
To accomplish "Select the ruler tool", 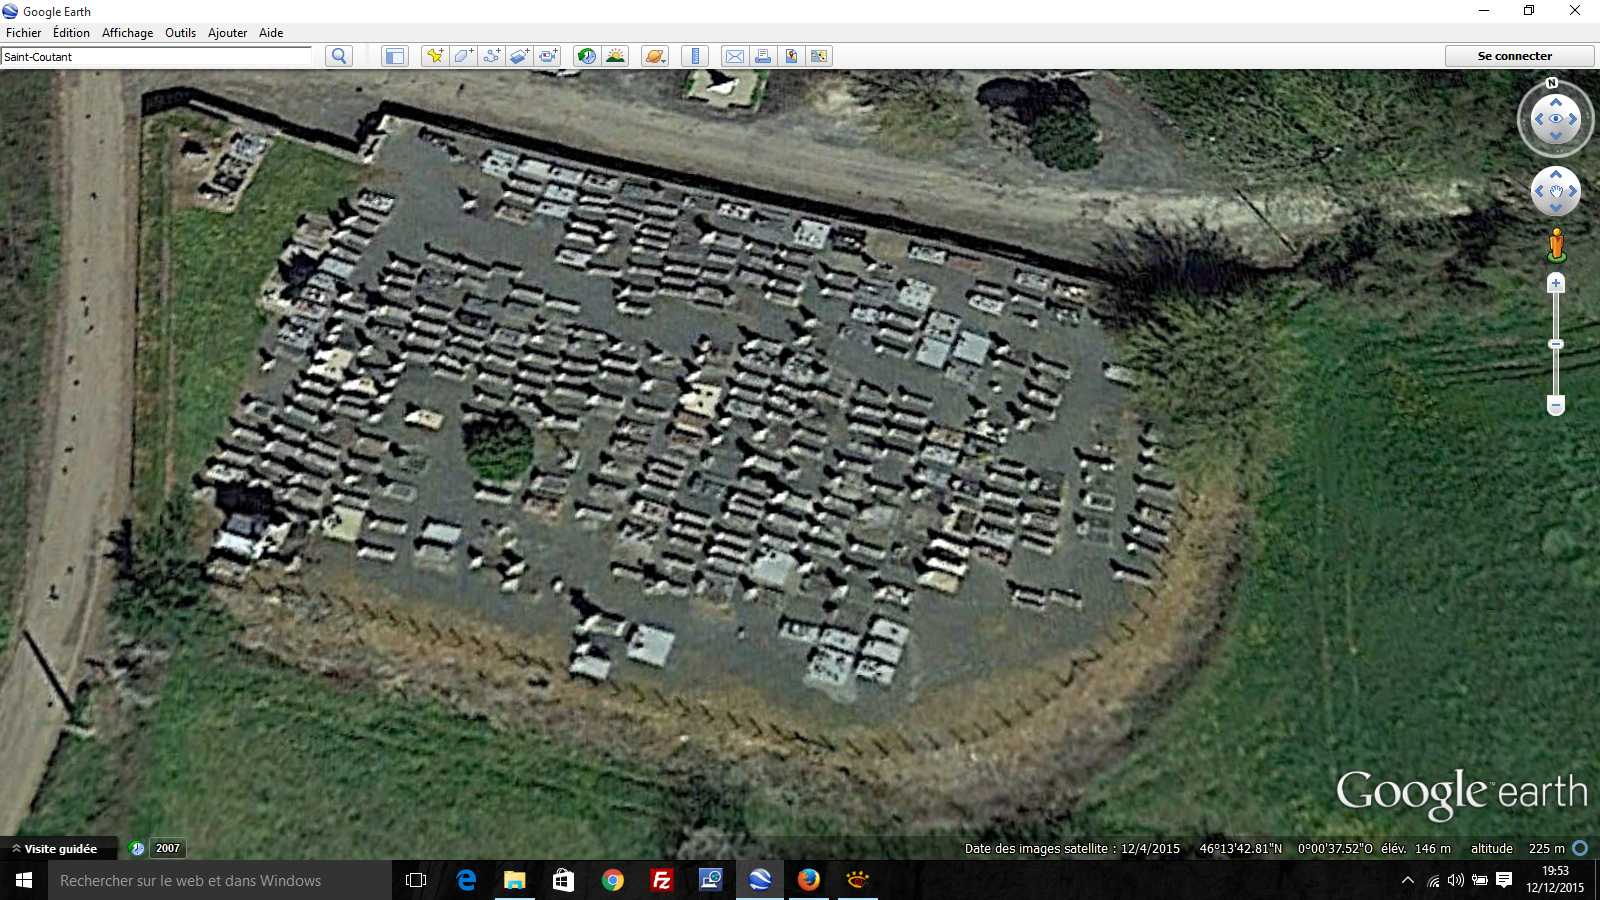I will pyautogui.click(x=695, y=56).
